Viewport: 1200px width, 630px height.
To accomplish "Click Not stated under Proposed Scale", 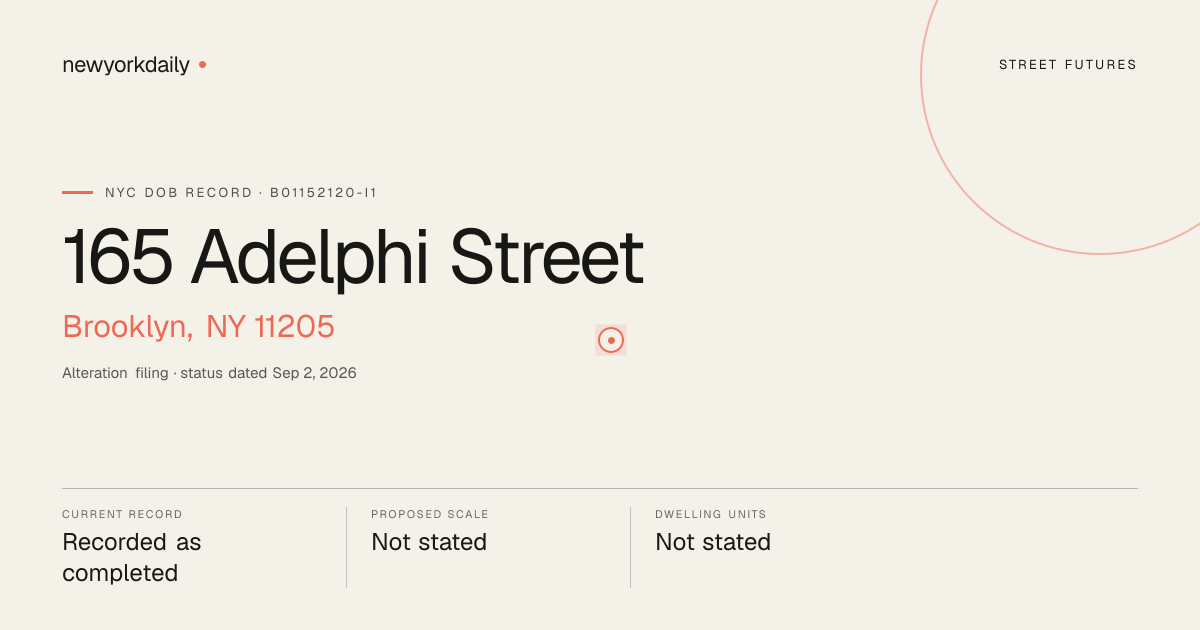I will pyautogui.click(x=429, y=542).
